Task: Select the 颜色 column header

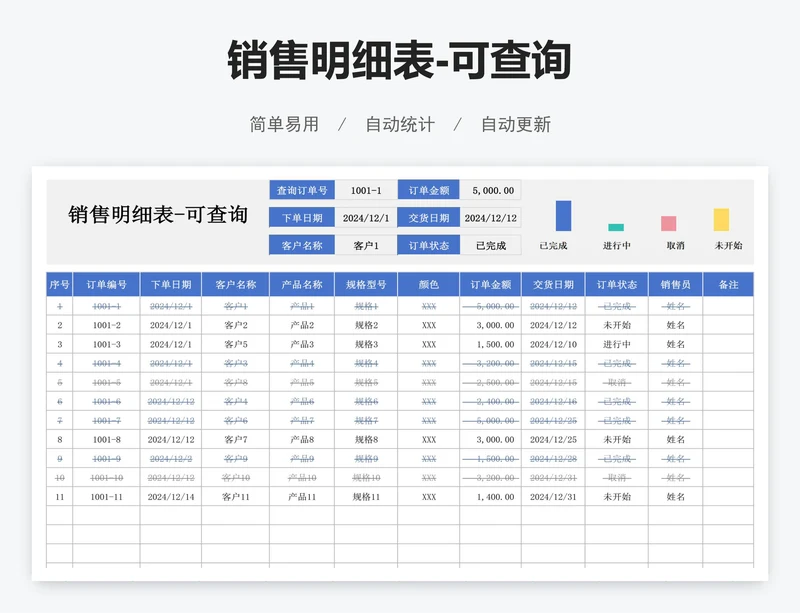Action: [429, 284]
